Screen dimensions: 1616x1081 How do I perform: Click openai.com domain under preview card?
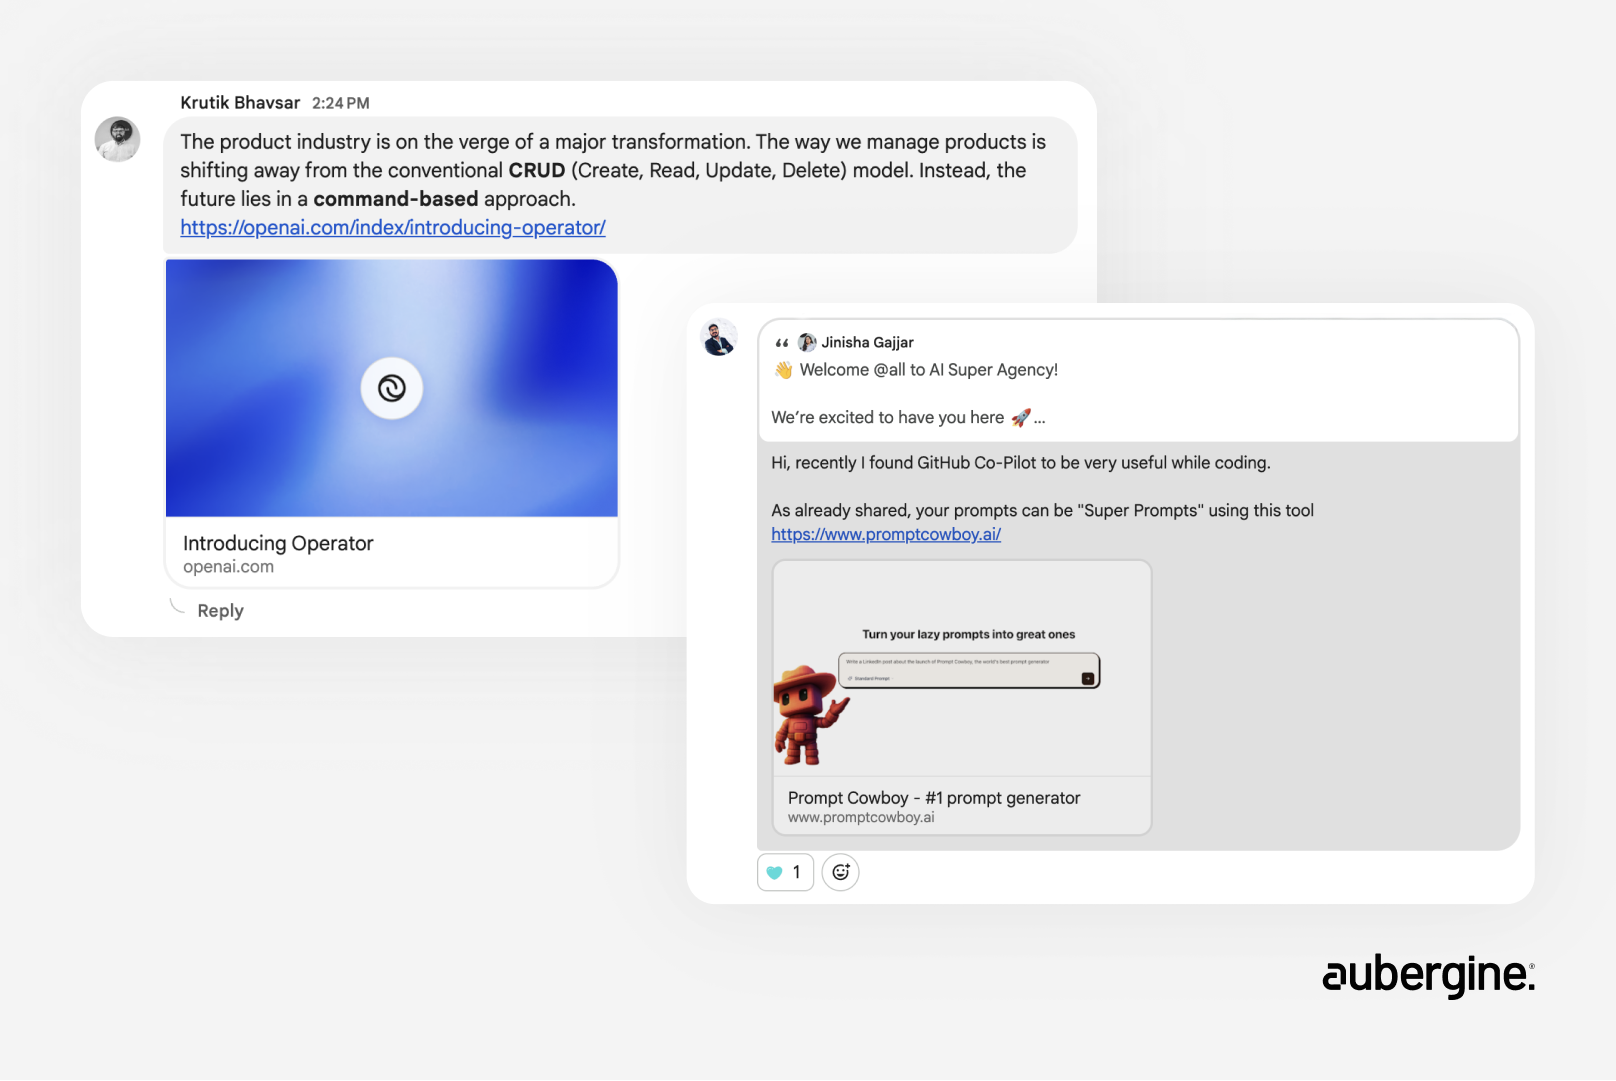(x=228, y=567)
